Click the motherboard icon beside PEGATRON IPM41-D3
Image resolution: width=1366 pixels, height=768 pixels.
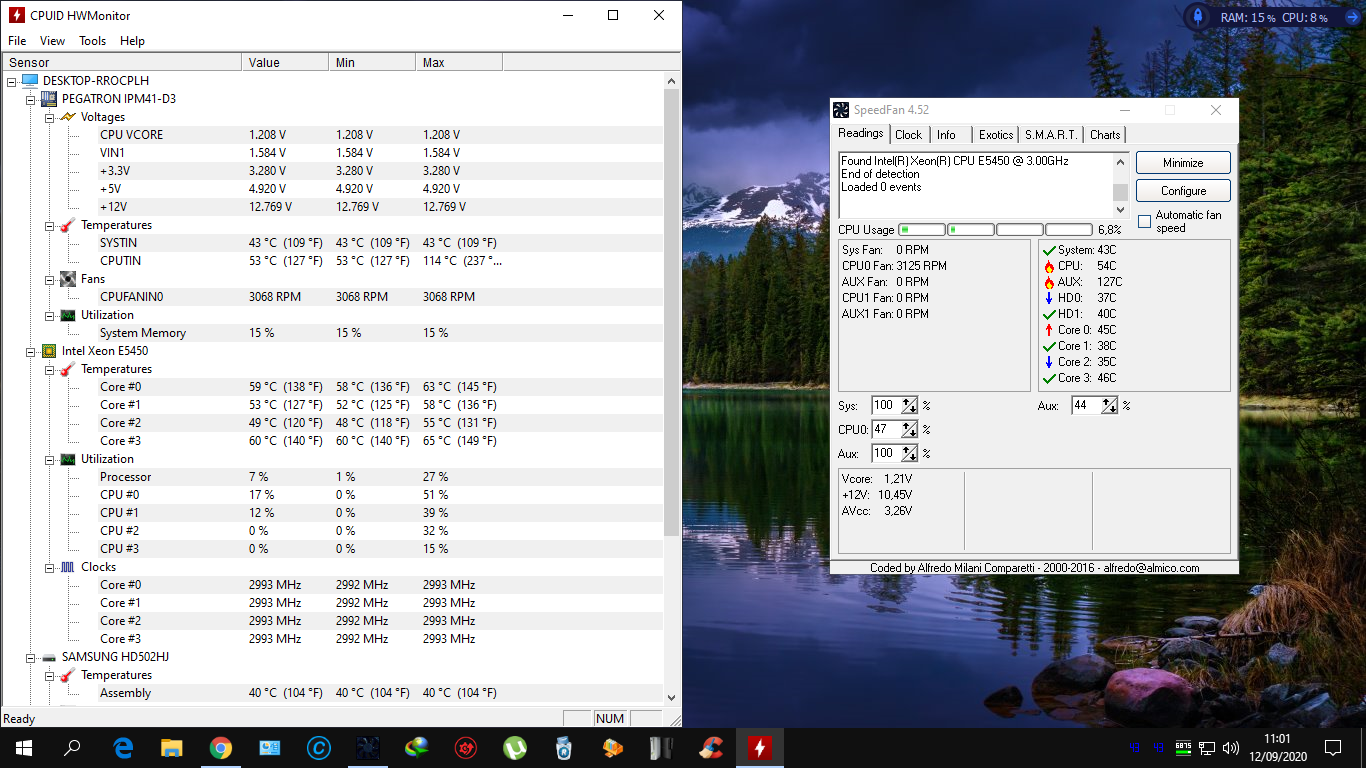point(48,98)
